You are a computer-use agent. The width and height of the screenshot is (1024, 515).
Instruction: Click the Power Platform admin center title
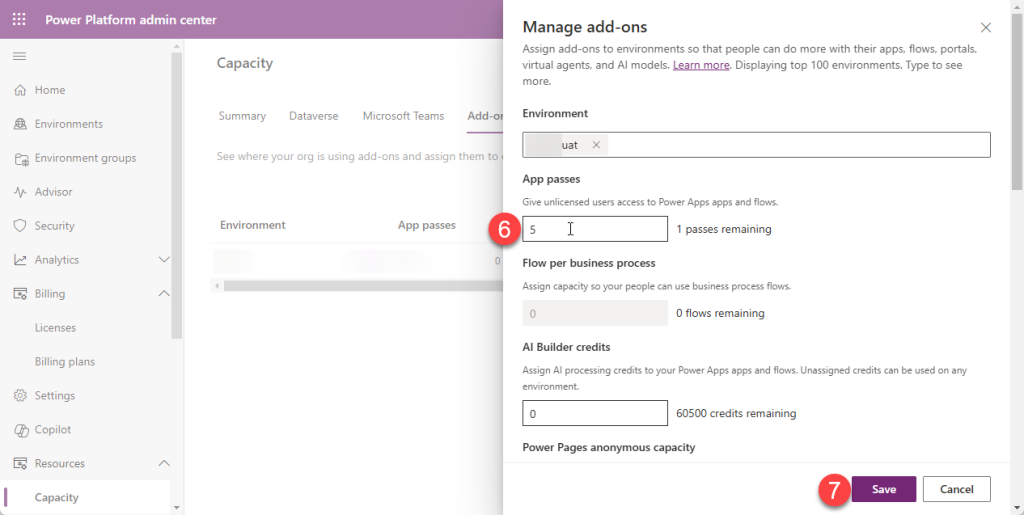[131, 20]
